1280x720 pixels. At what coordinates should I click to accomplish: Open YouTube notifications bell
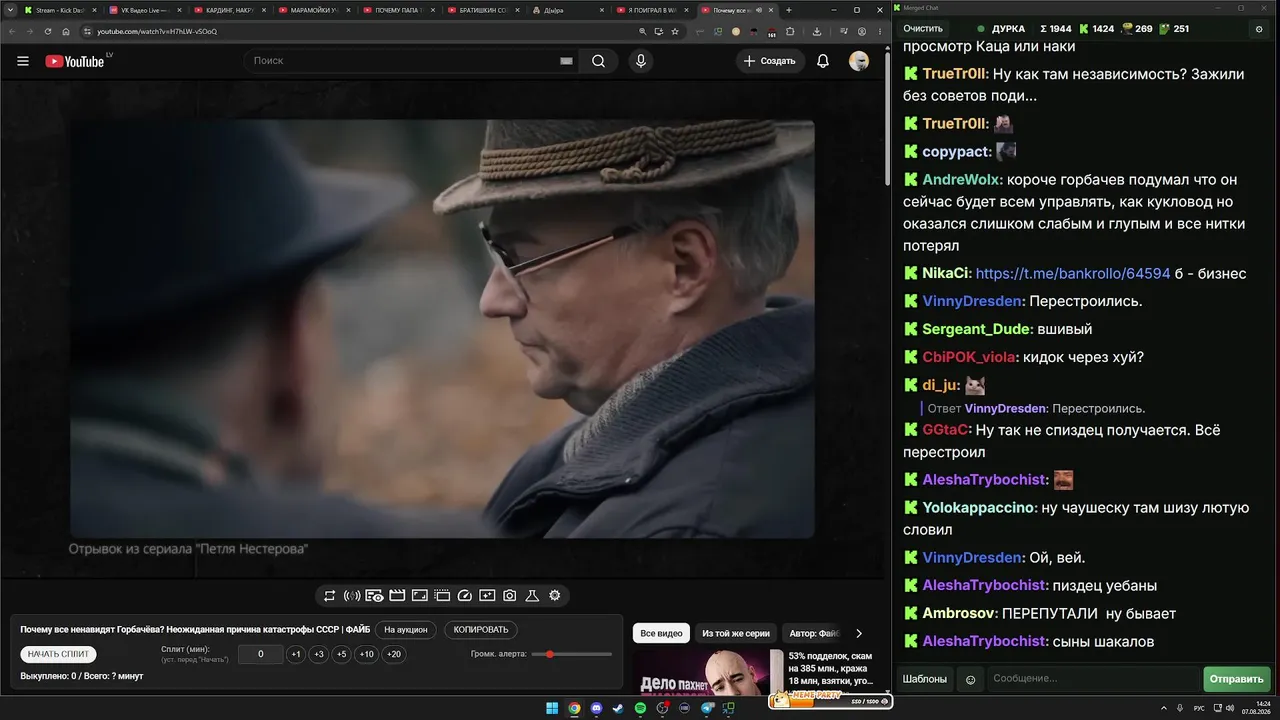click(x=823, y=61)
